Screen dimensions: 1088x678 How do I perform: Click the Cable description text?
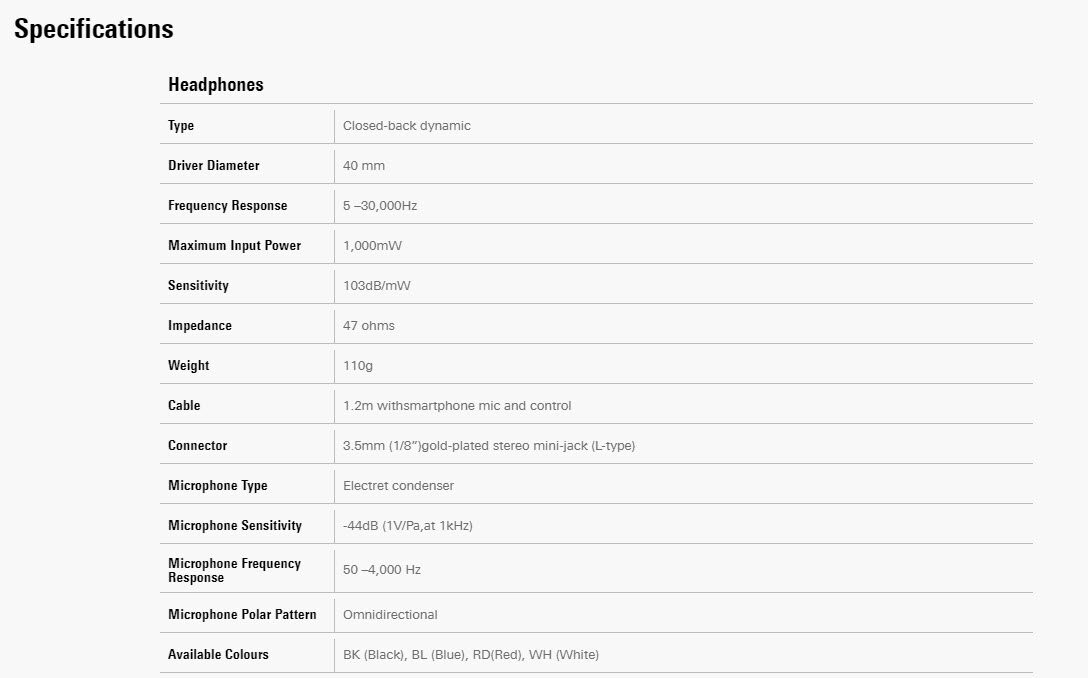pos(457,406)
